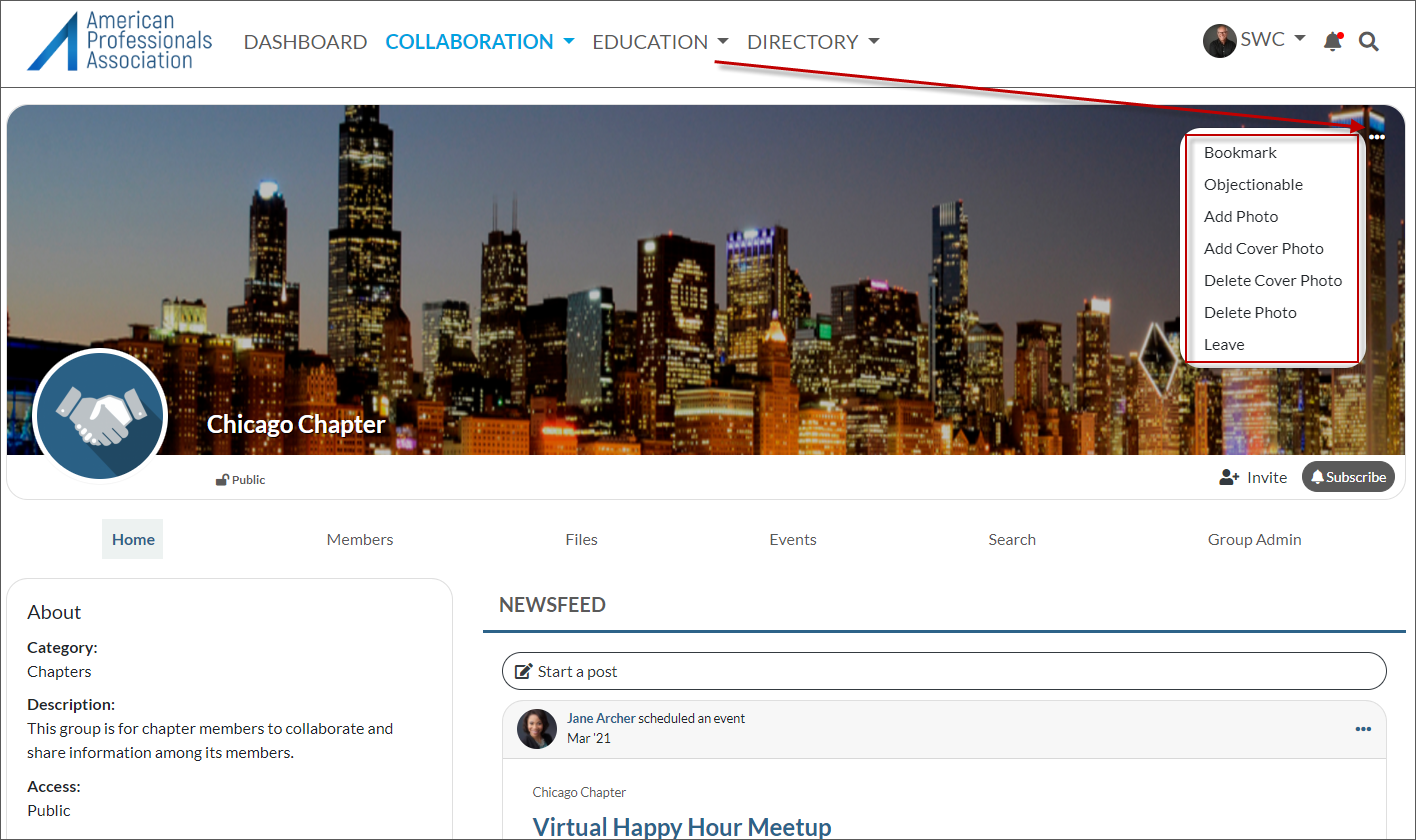The image size is (1416, 840).
Task: Click the SWC user avatar photo
Action: [1219, 41]
